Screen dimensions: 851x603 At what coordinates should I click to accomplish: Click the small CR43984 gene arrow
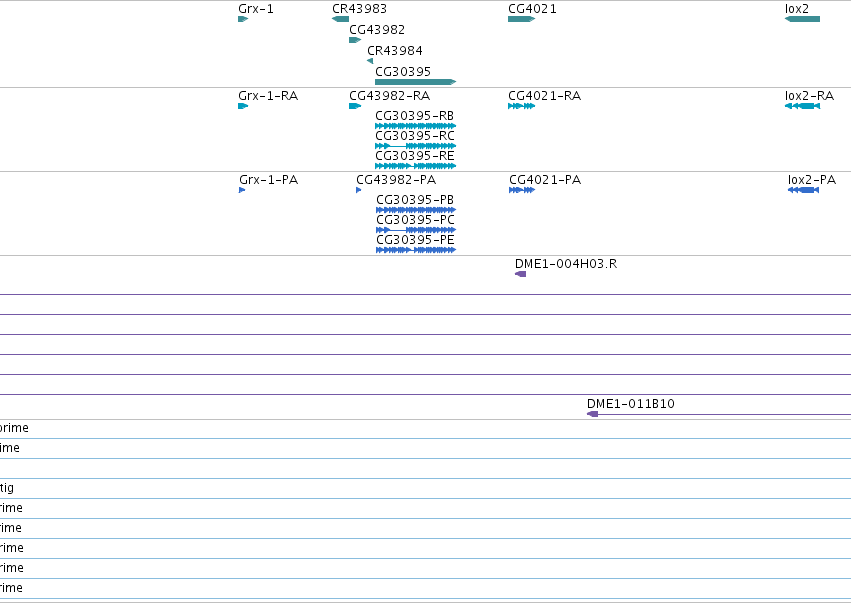[x=370, y=61]
